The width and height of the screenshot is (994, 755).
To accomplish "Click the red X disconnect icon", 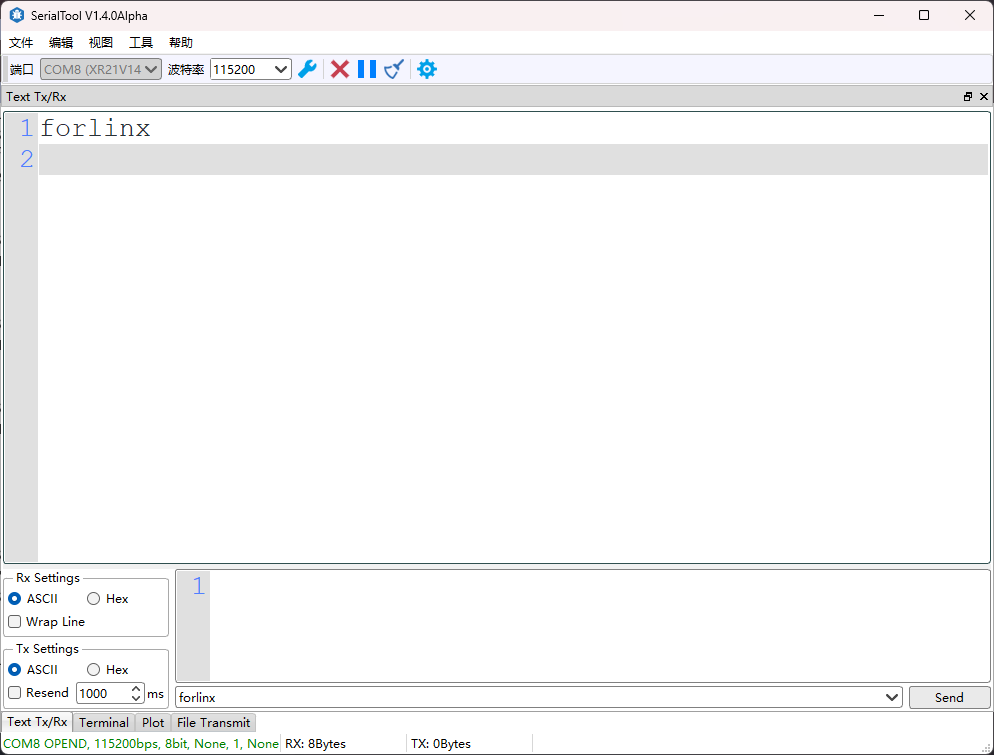I will click(x=340, y=69).
